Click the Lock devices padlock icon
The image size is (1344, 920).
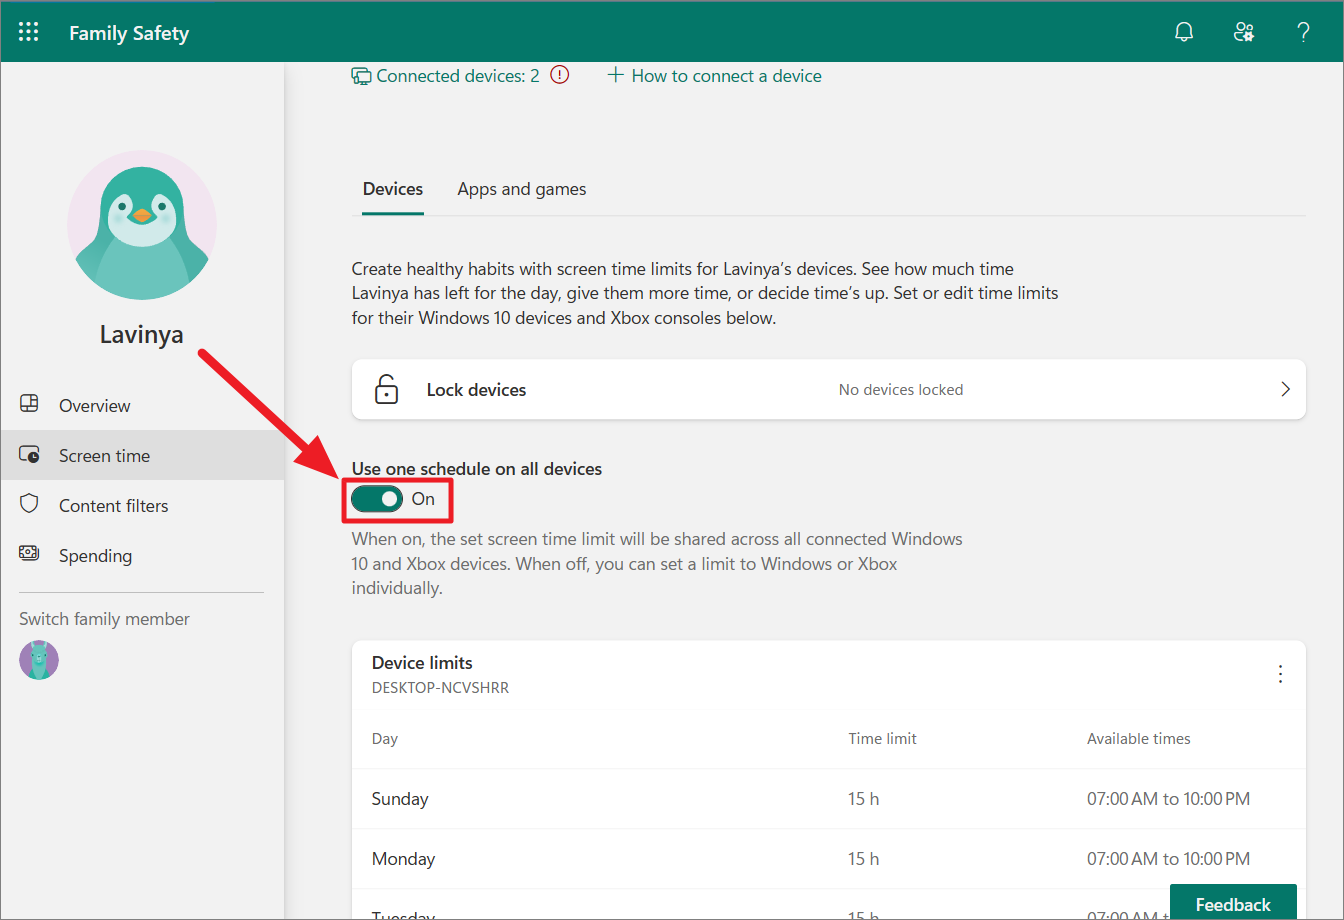pyautogui.click(x=386, y=390)
